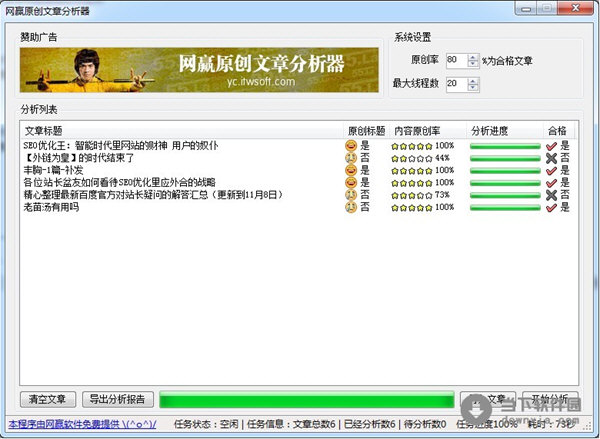Select the row 精心整理最新百度官方对站长疑问的解答汇总

coord(298,195)
